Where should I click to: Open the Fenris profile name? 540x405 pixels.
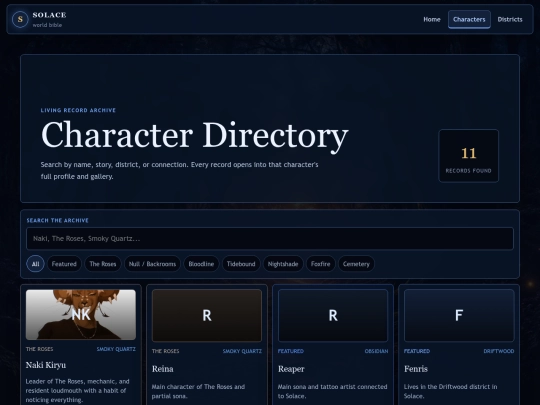click(416, 369)
